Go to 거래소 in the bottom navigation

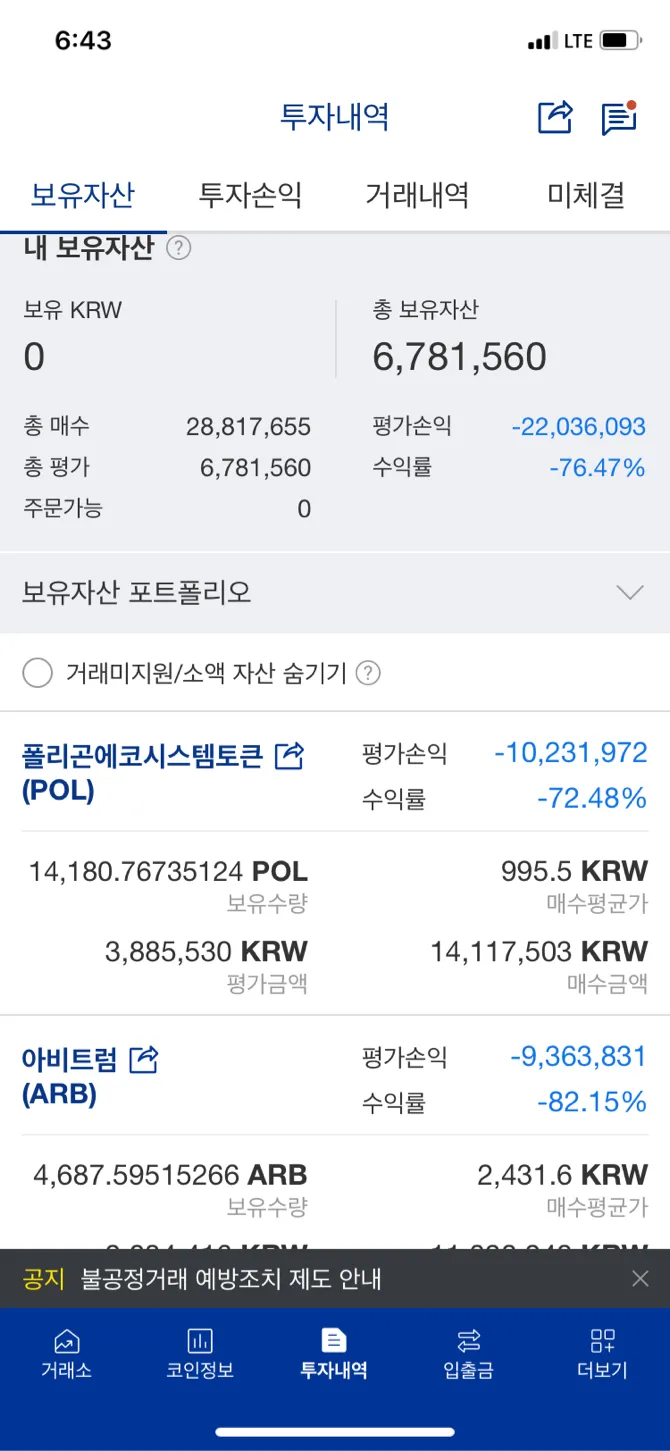66,1353
